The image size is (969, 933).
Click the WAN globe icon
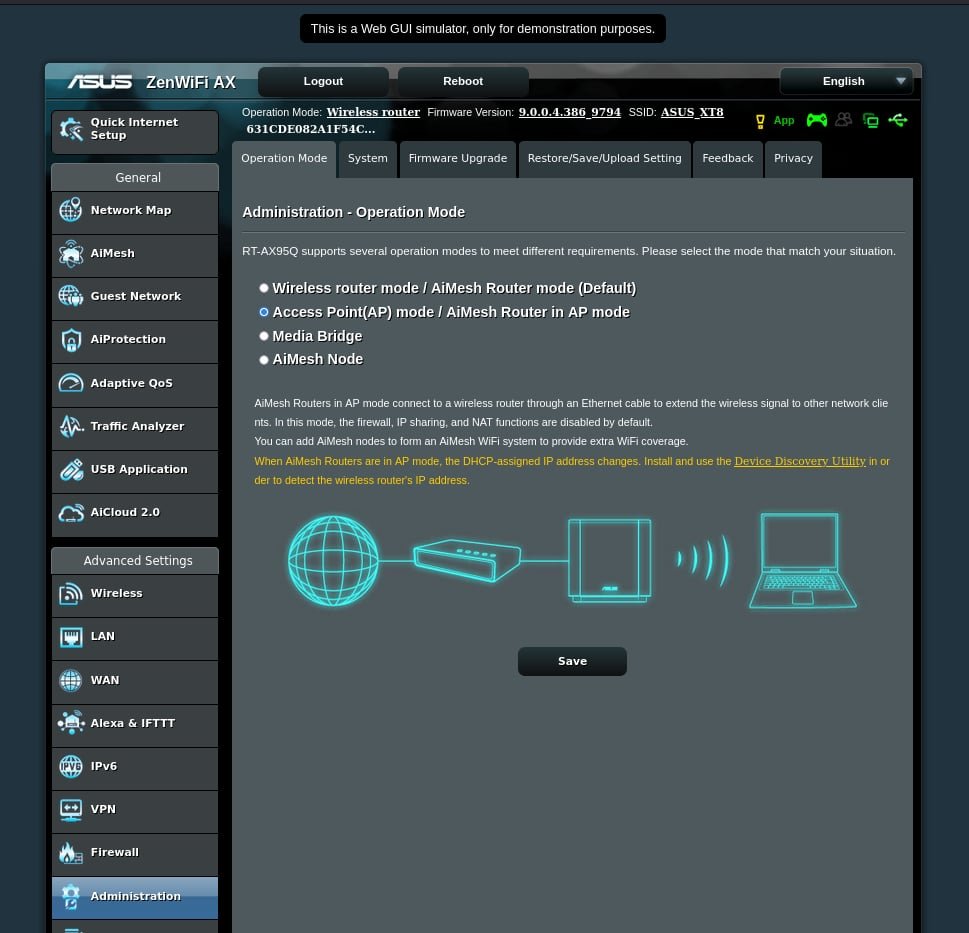point(70,680)
